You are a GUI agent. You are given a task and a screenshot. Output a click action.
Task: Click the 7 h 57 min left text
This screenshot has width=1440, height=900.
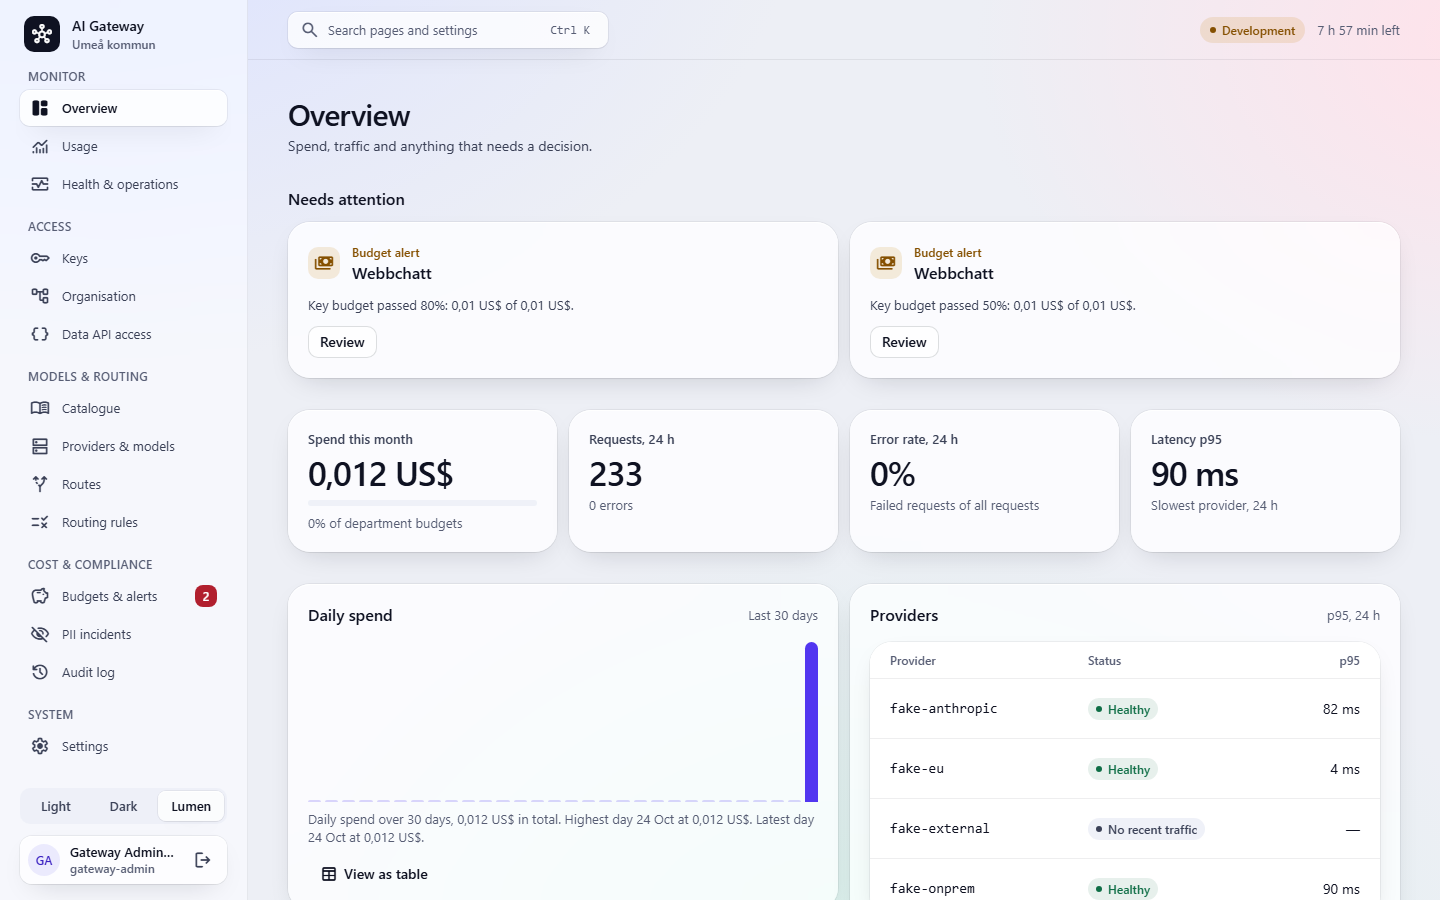pyautogui.click(x=1358, y=30)
